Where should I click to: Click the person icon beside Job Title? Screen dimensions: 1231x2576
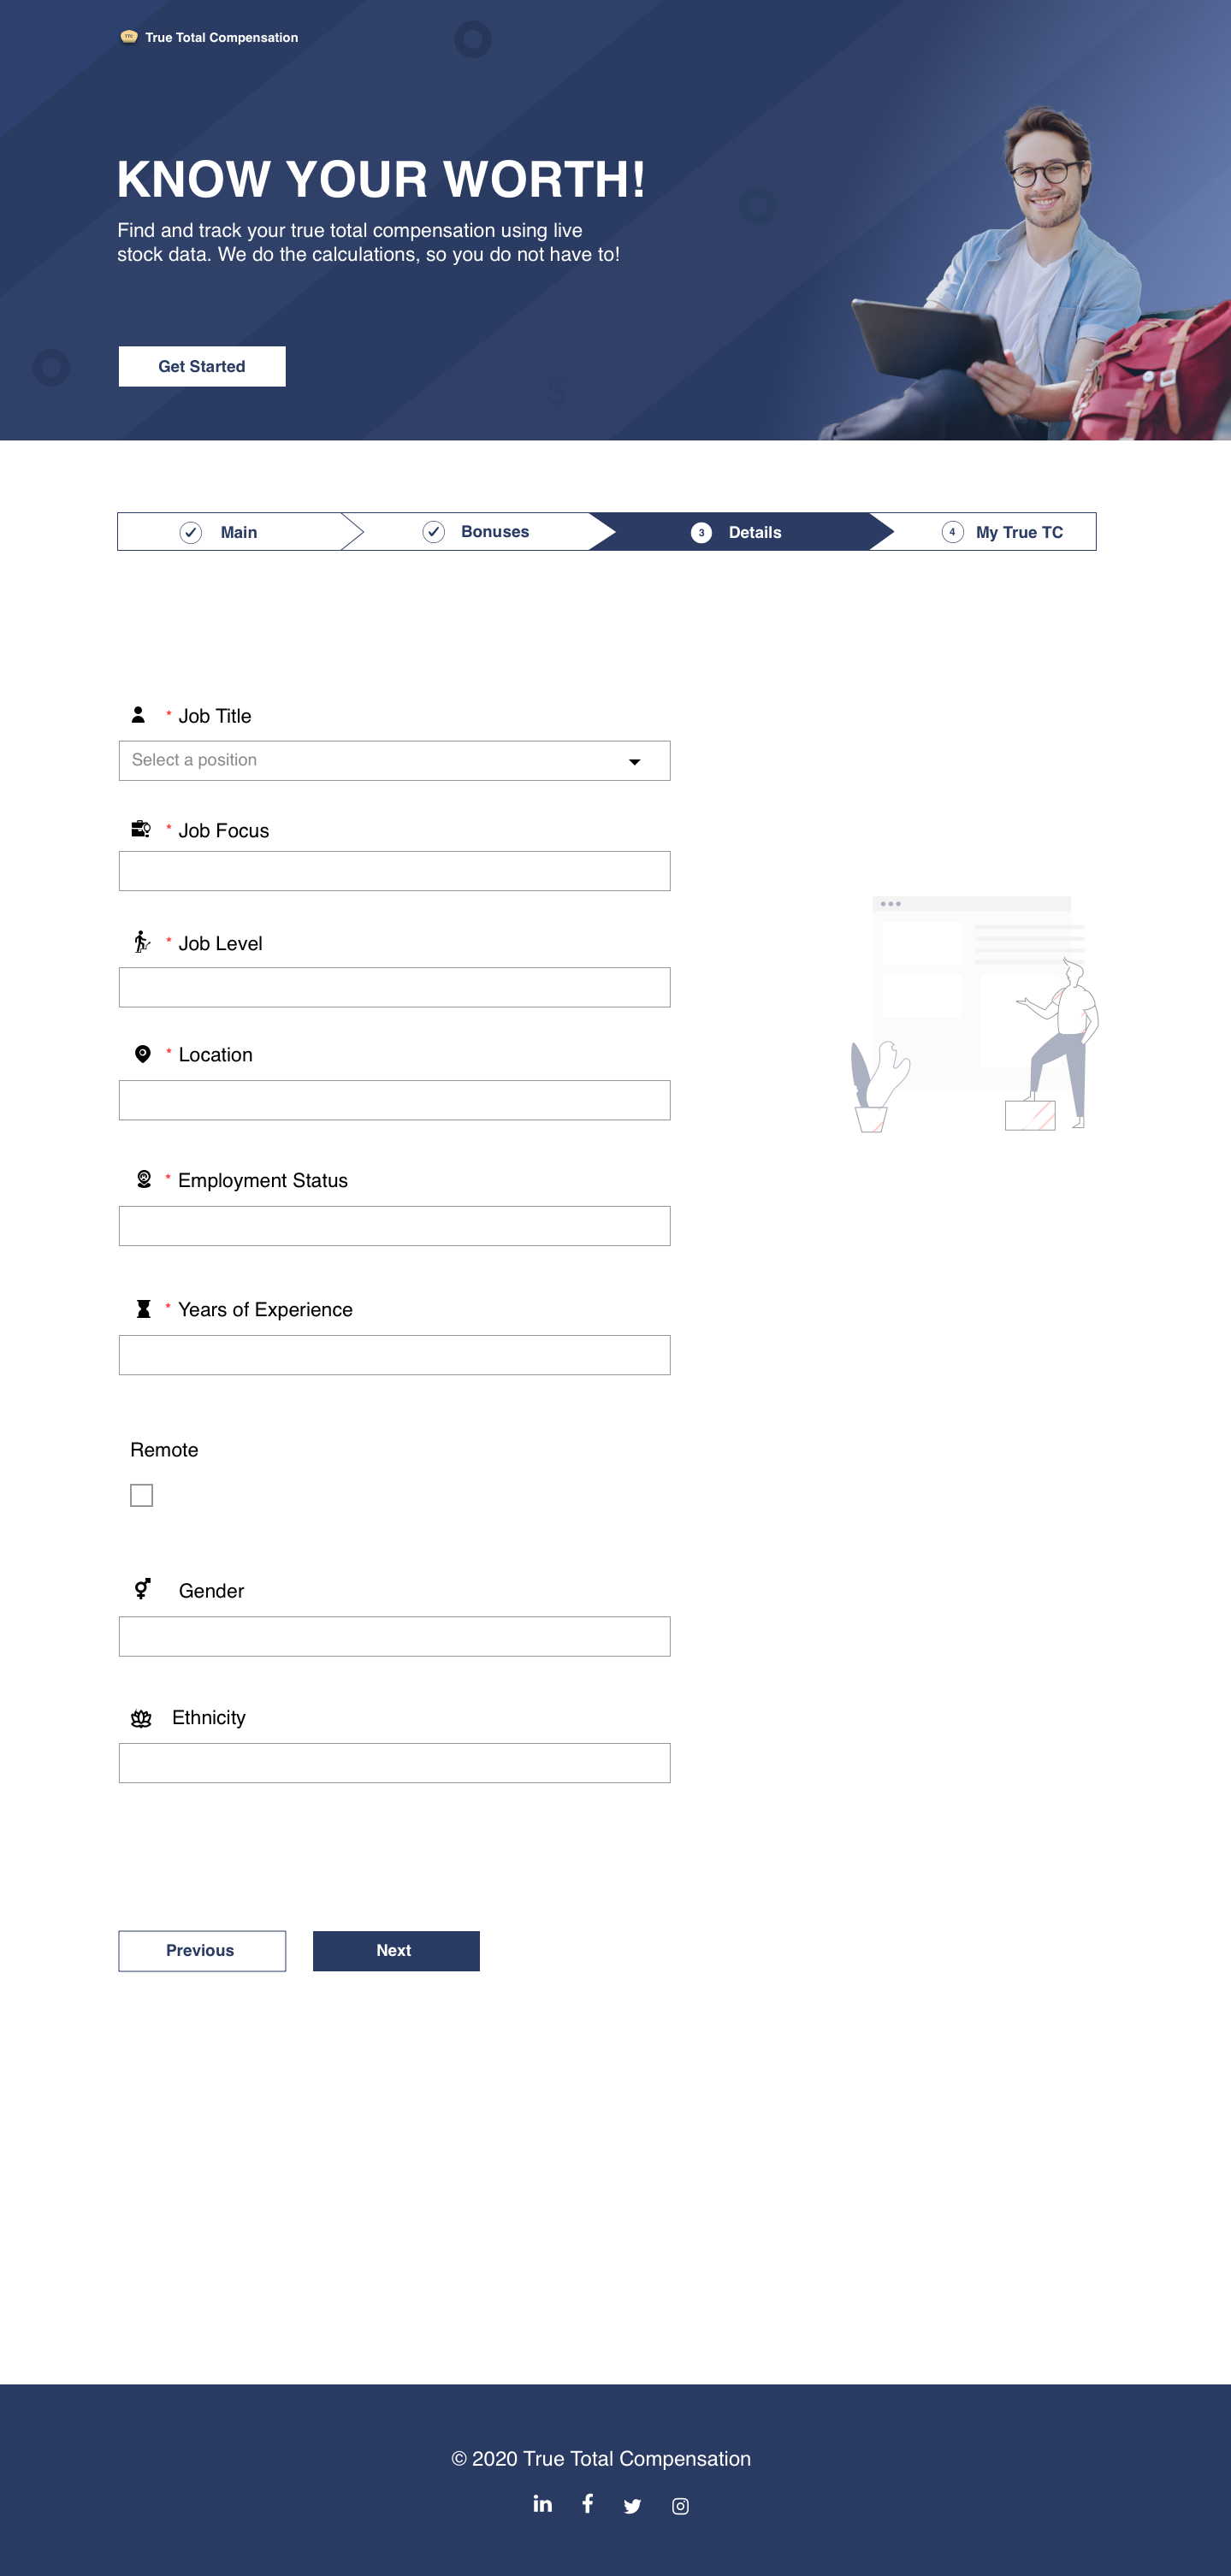click(x=138, y=715)
